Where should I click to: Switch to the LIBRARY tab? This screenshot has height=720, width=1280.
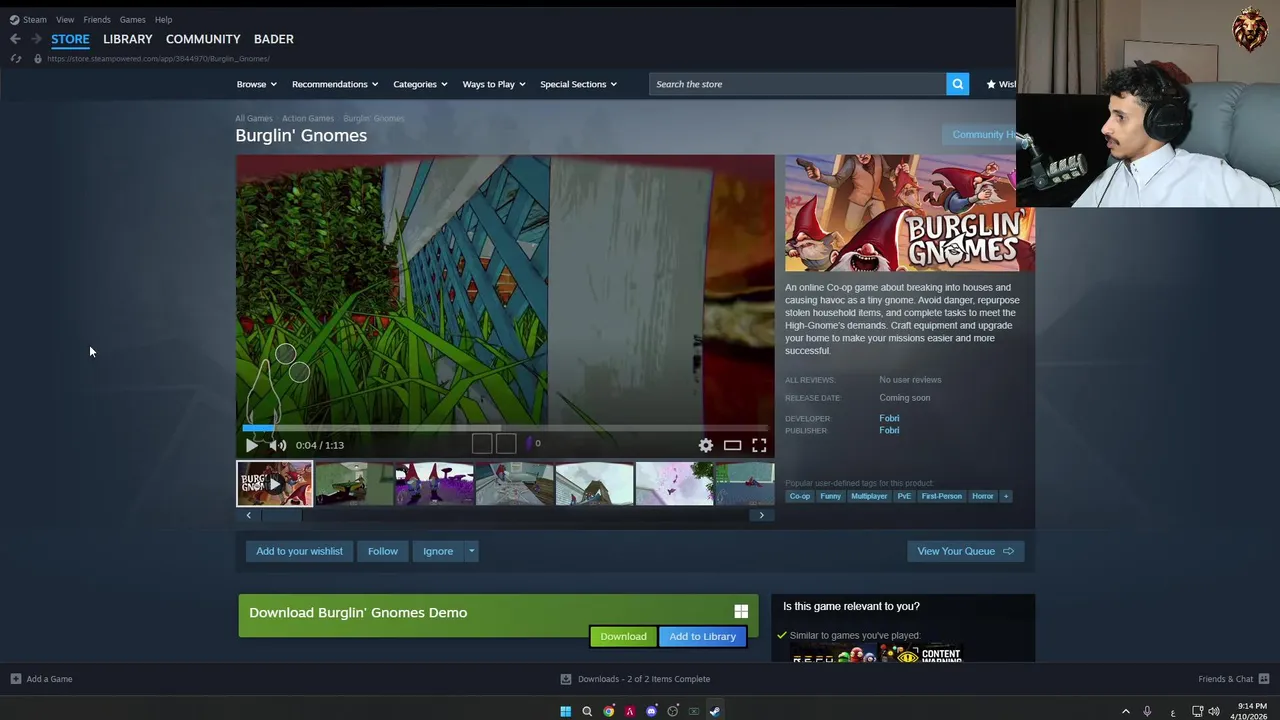(128, 39)
